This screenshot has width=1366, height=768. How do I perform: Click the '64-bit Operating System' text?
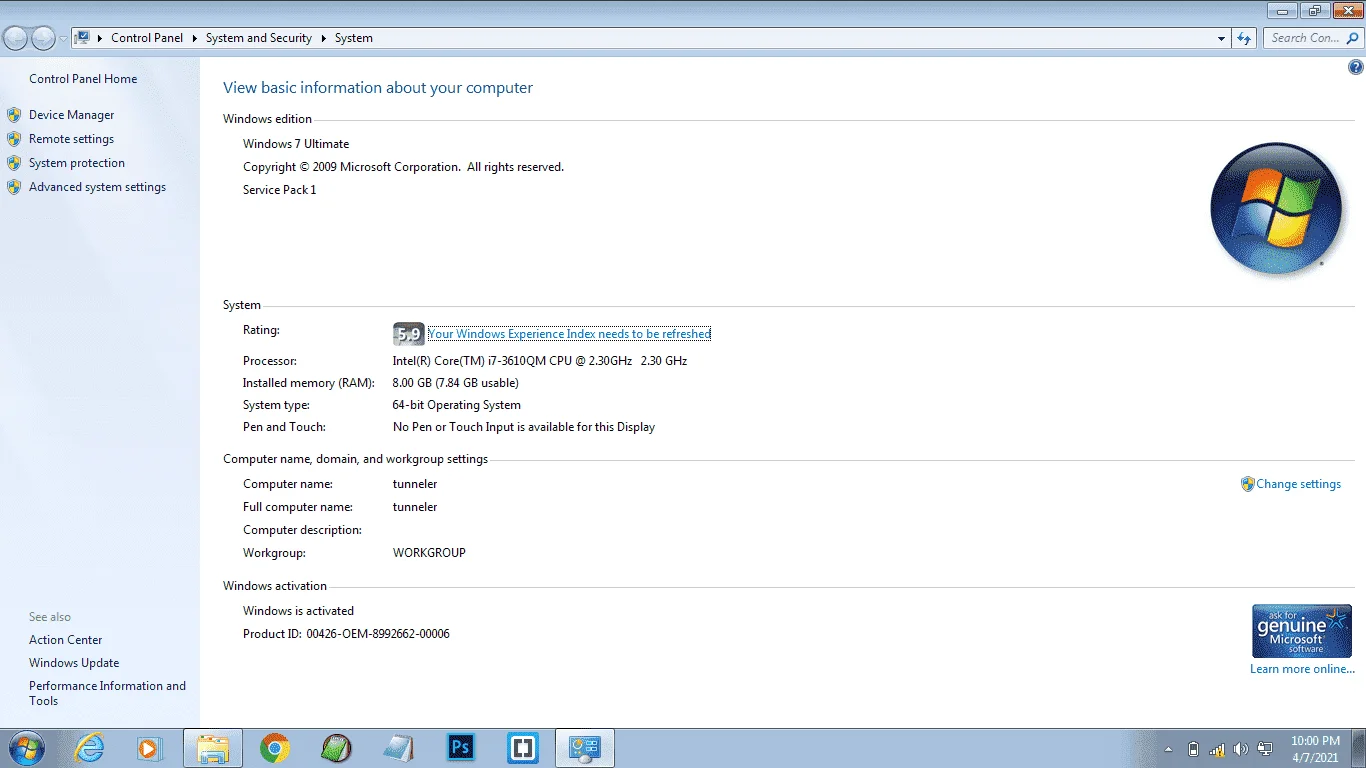pos(457,405)
